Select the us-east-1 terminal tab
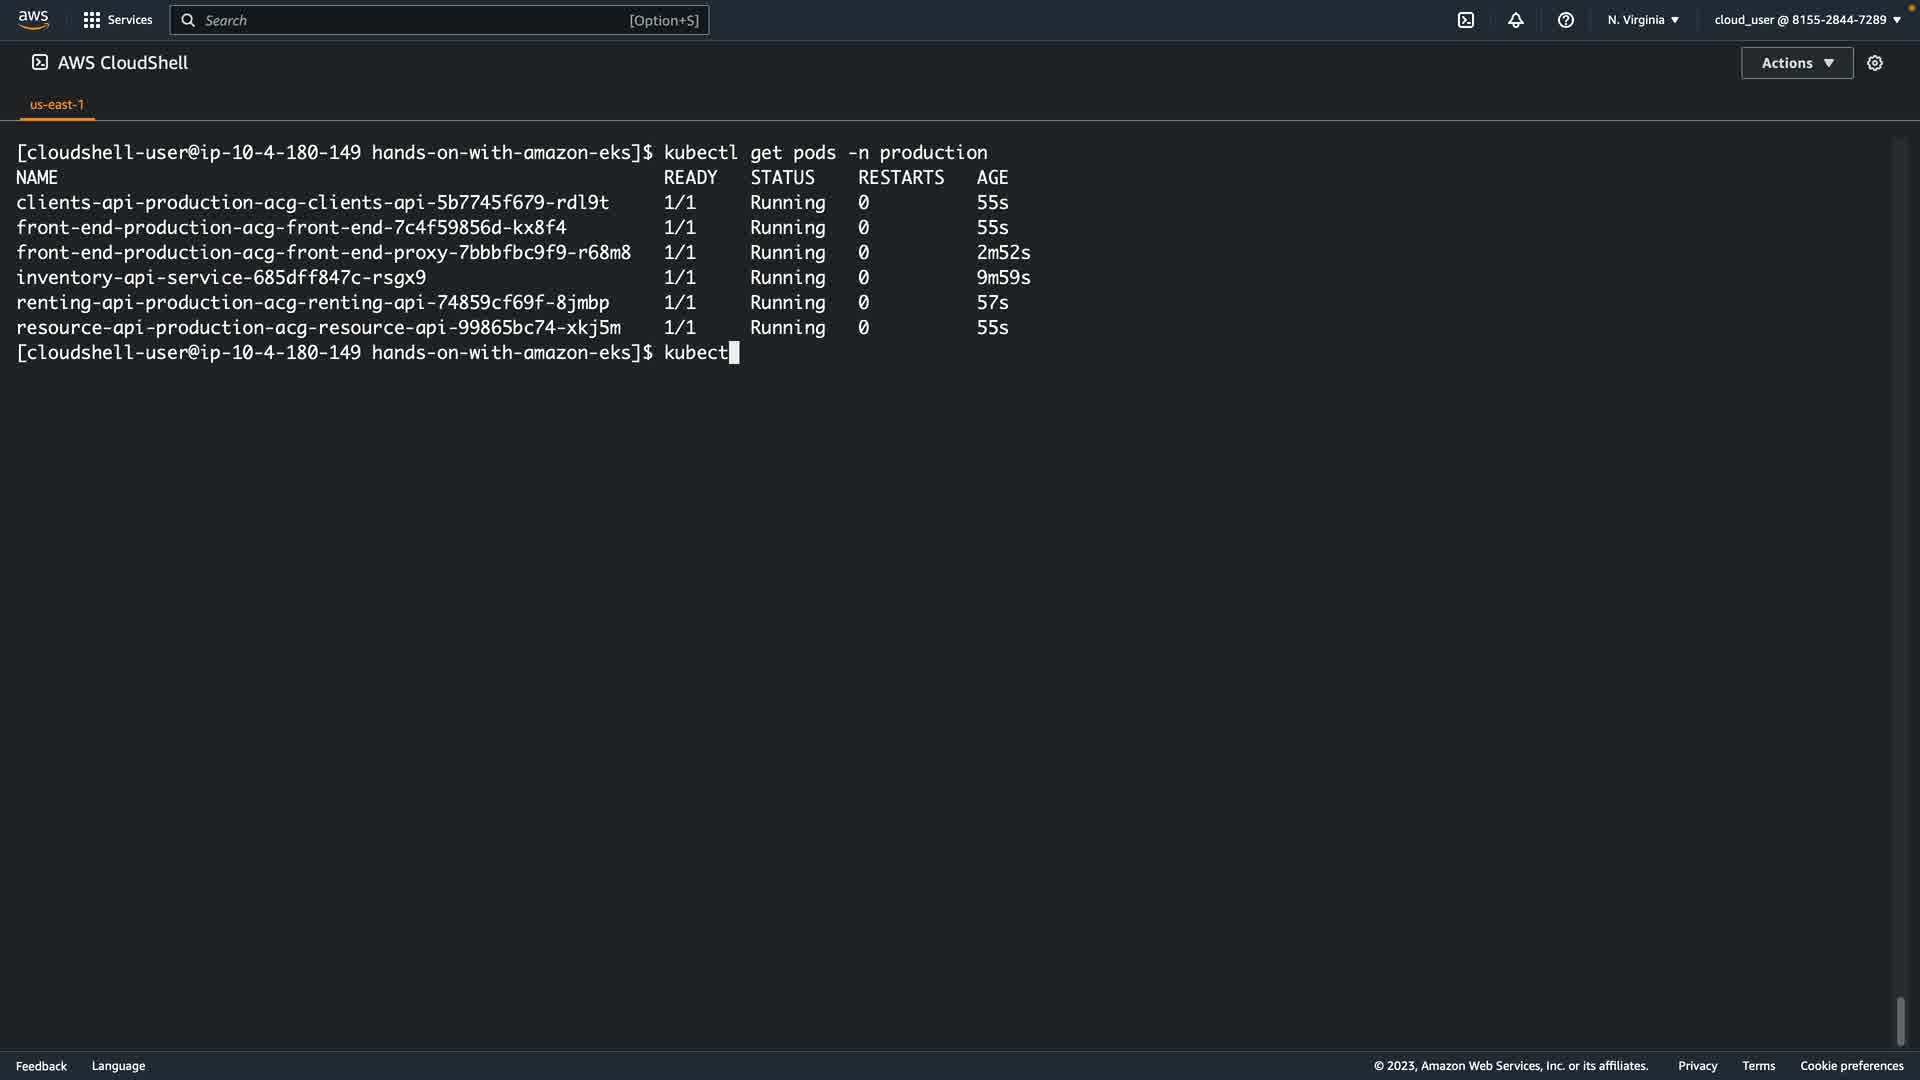The width and height of the screenshot is (1920, 1080). pyautogui.click(x=57, y=104)
